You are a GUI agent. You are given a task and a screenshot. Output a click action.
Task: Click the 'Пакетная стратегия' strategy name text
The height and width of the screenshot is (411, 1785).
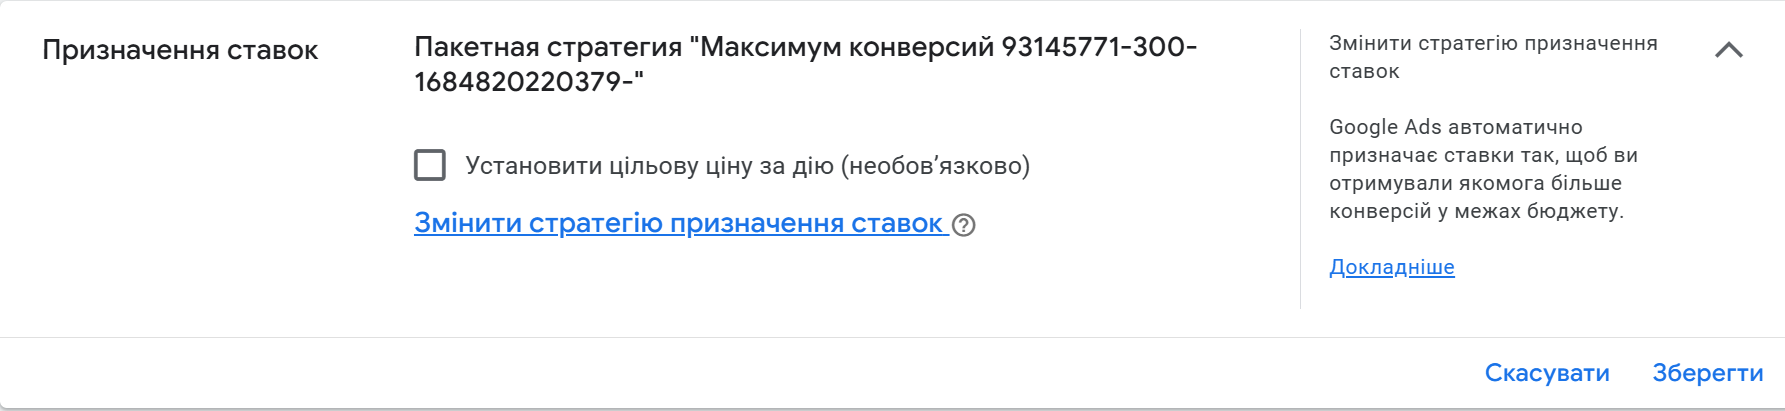coord(548,47)
